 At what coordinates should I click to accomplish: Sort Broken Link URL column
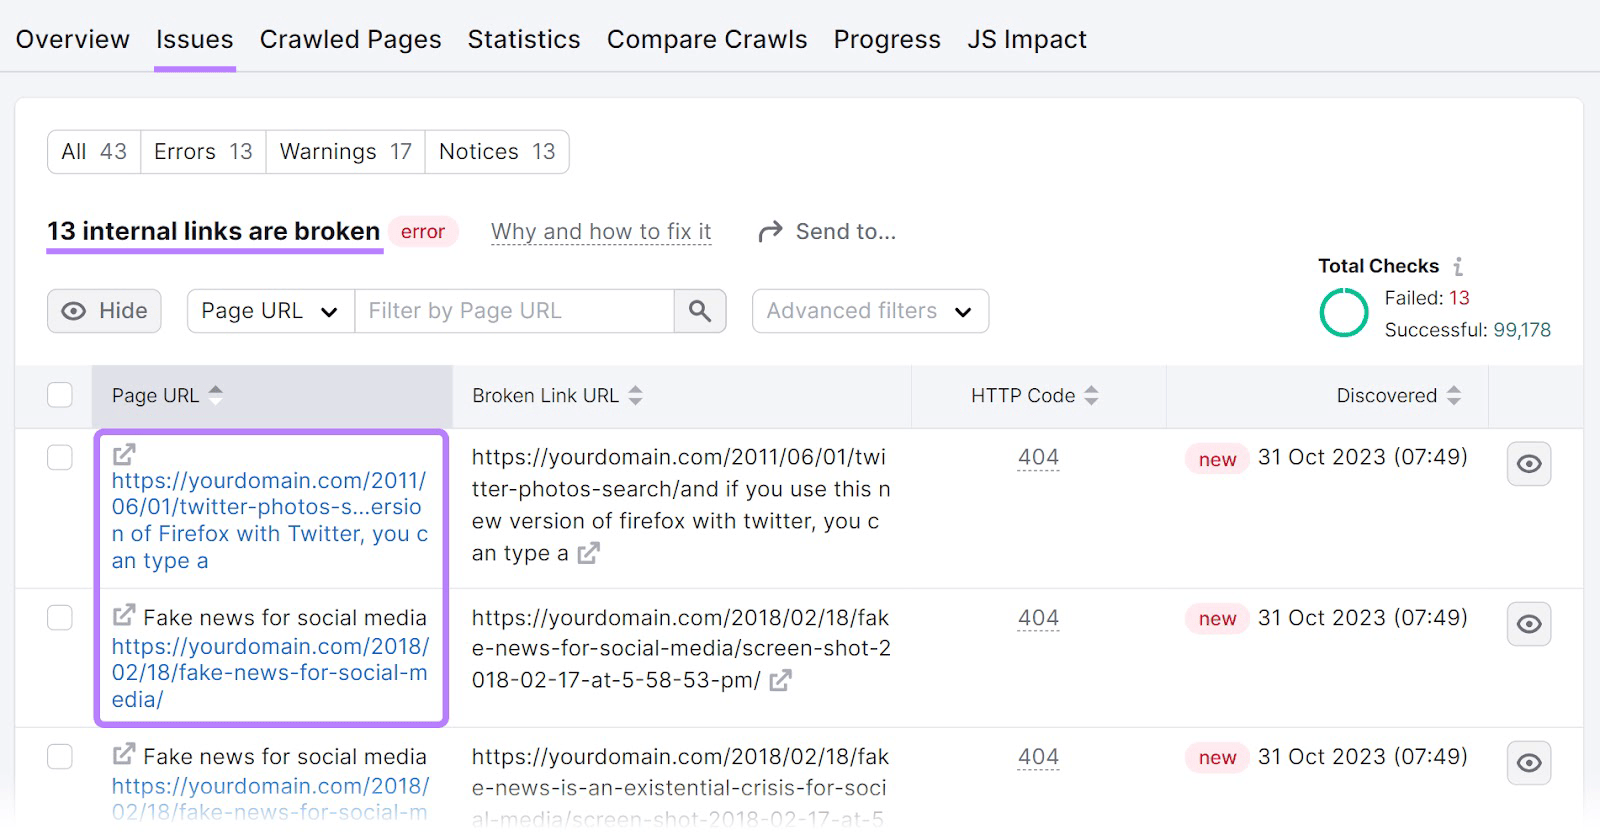tap(635, 395)
